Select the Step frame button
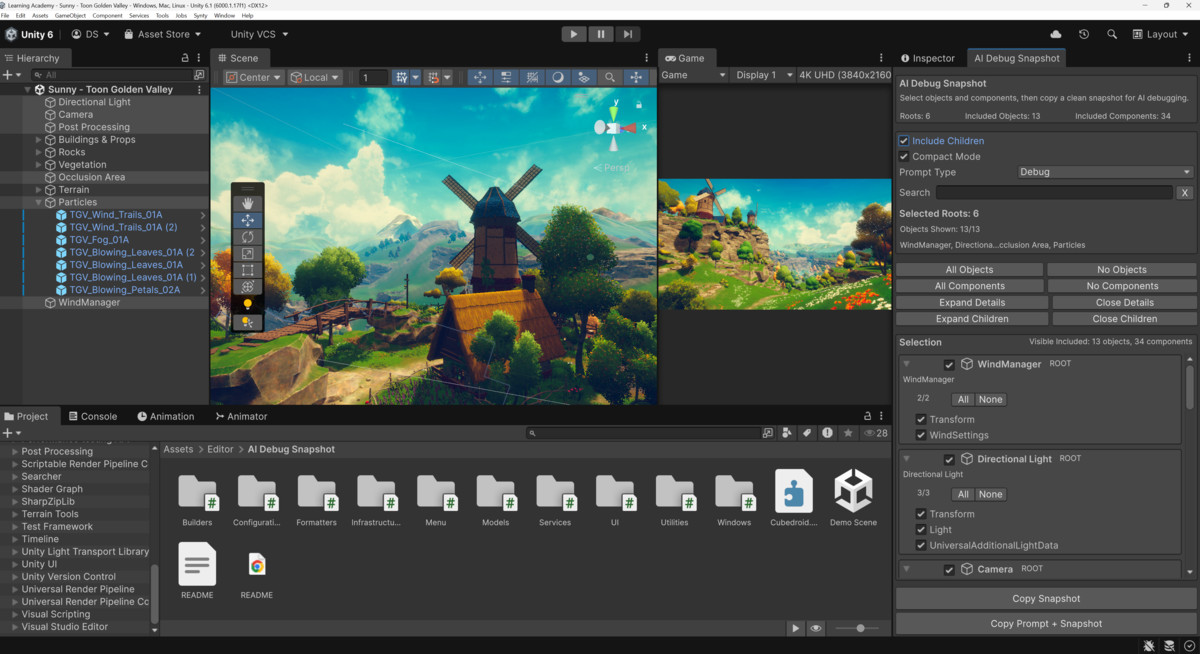Screen dimensions: 1200x654 pyautogui.click(x=627, y=34)
